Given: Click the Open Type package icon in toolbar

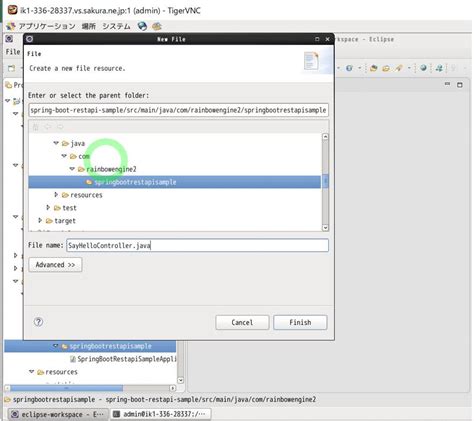Looking at the screenshot, I should coord(374,68).
